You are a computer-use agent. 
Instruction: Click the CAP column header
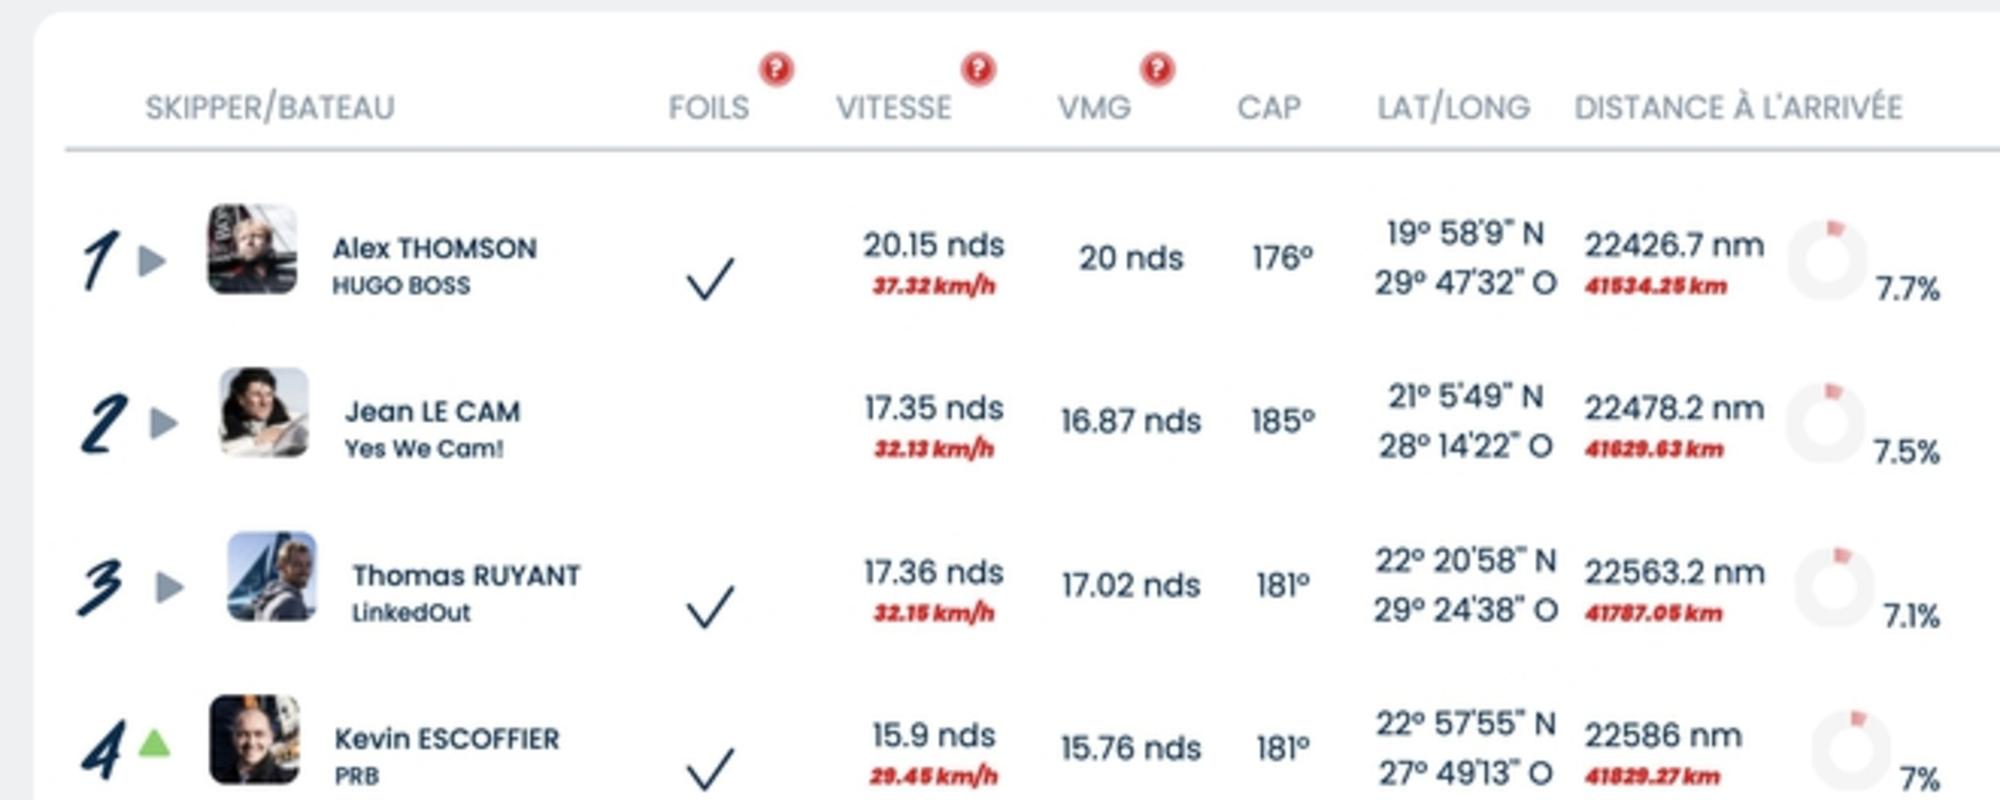[x=1269, y=107]
